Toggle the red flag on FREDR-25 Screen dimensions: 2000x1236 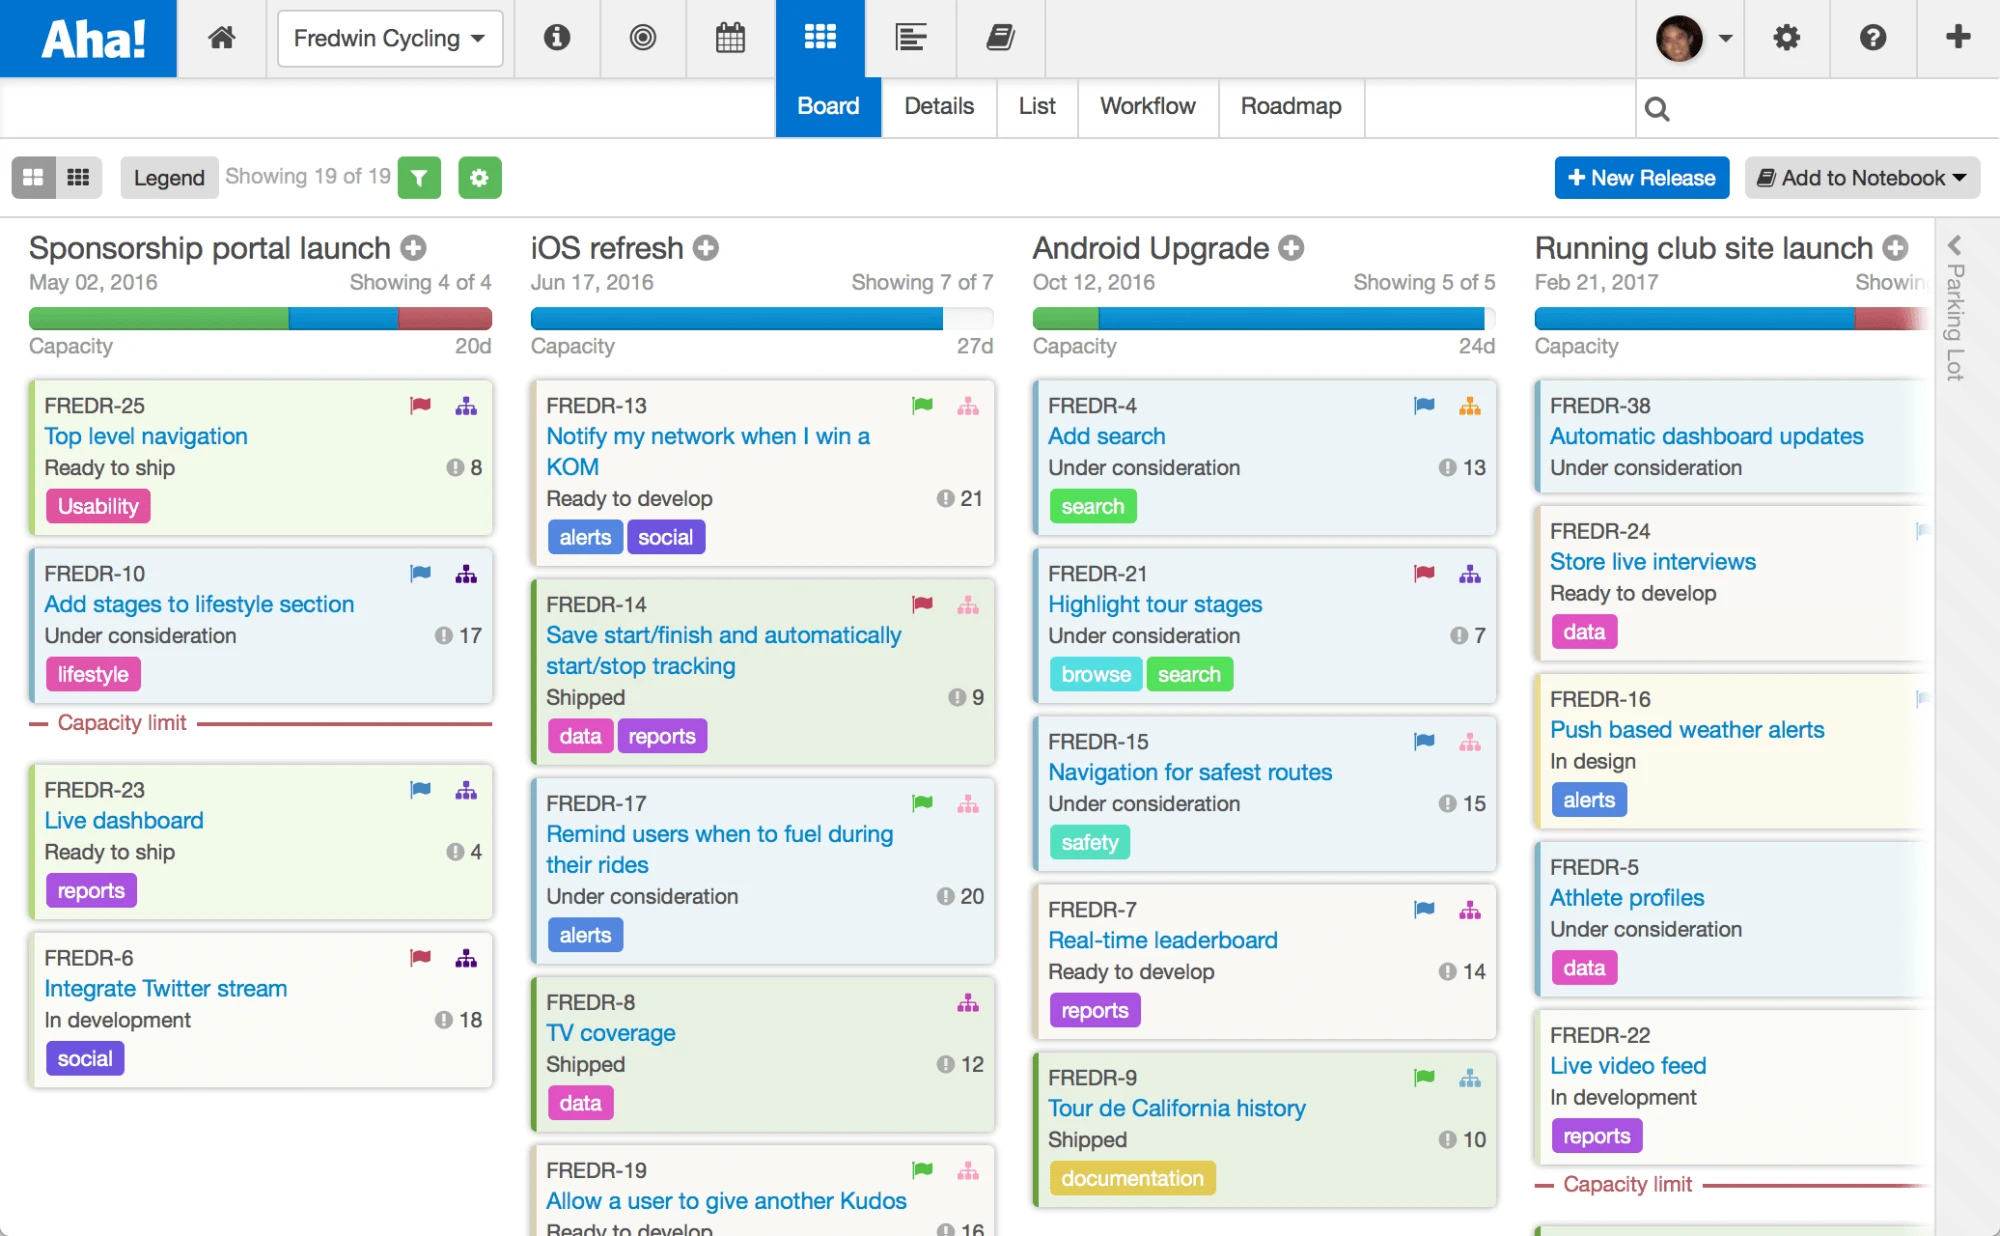coord(420,406)
